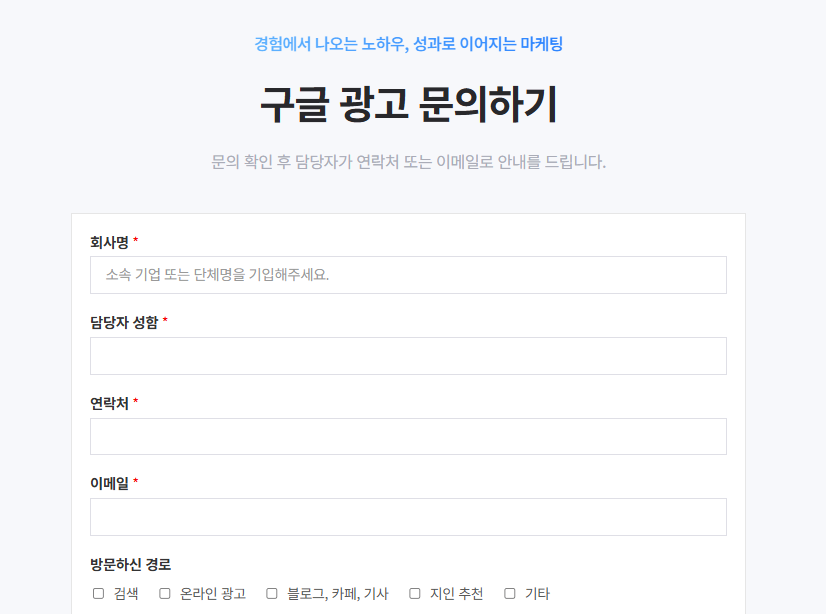826x614 pixels.
Task: Click the 회사명 field label
Action: (x=109, y=242)
